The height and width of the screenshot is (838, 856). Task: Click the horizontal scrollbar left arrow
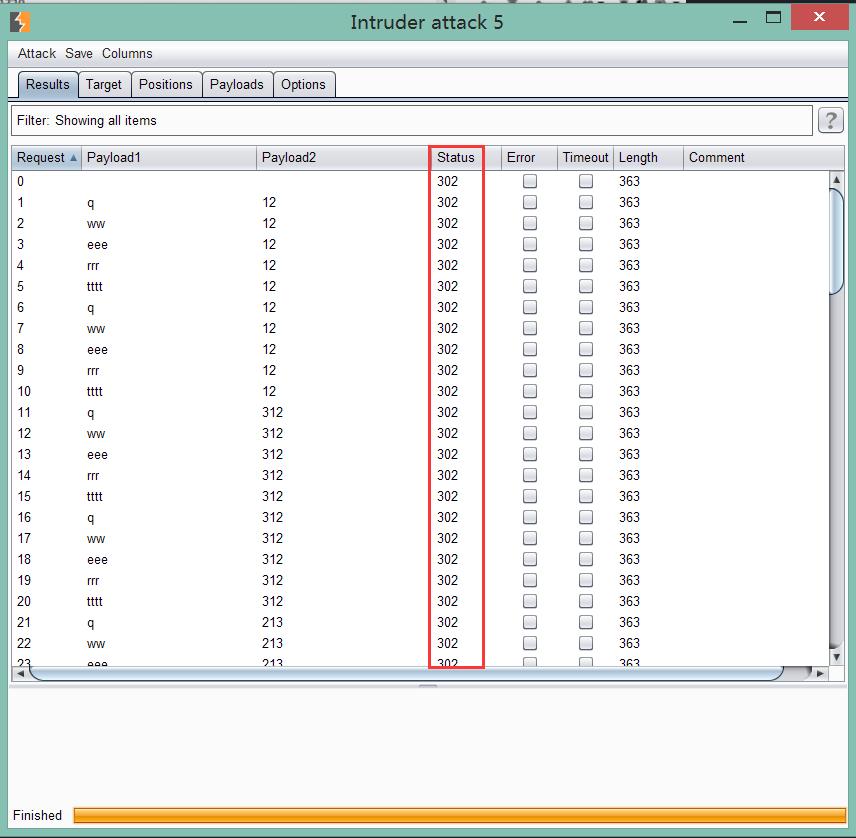[x=19, y=674]
